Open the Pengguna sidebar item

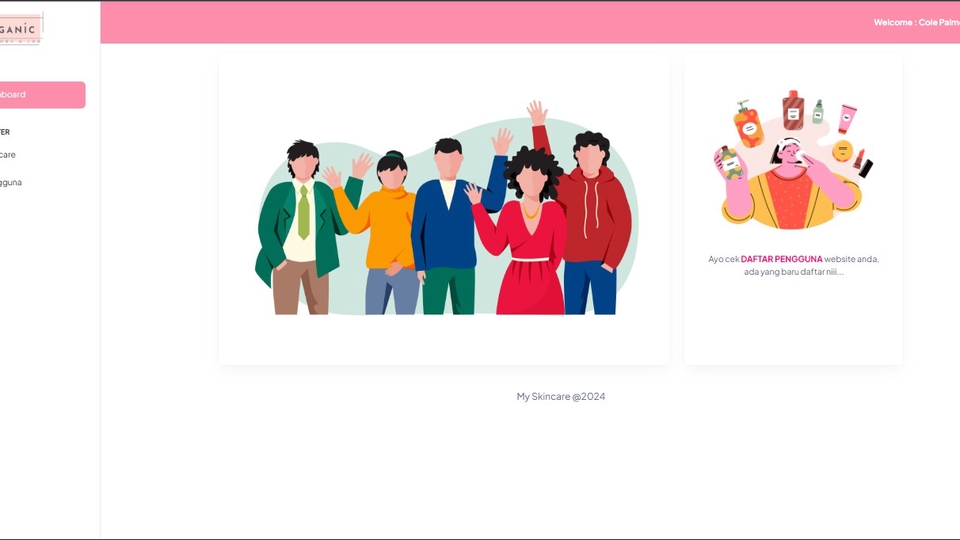tap(12, 183)
